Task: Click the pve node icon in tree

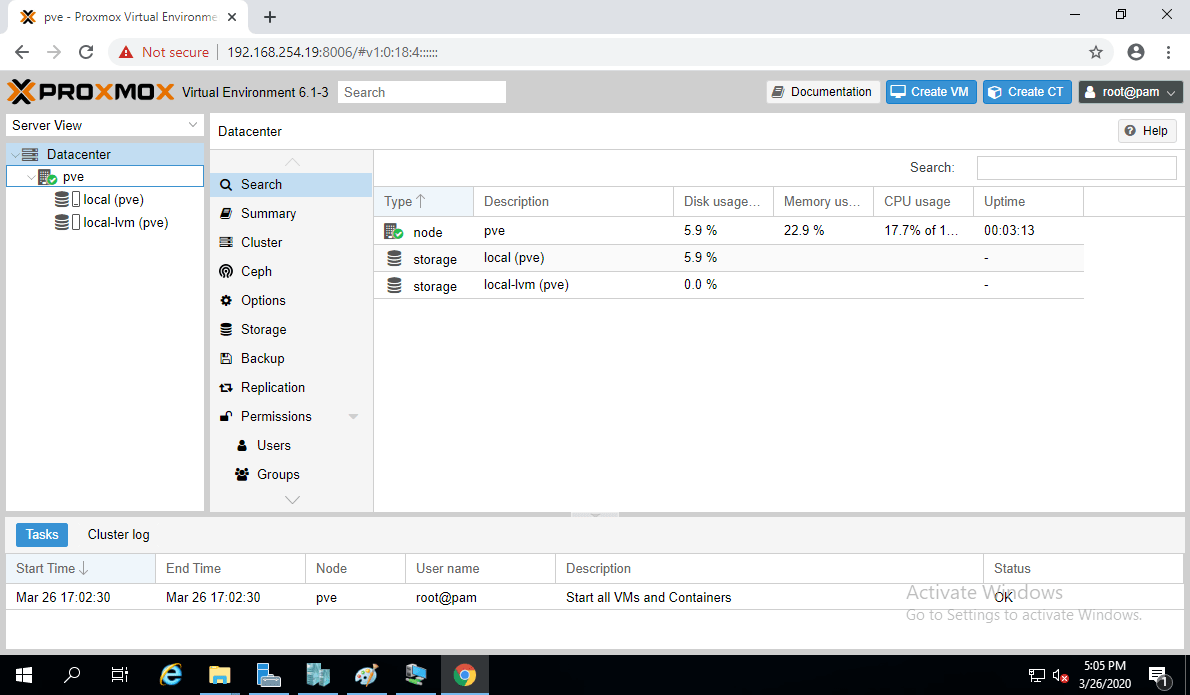Action: (x=47, y=177)
